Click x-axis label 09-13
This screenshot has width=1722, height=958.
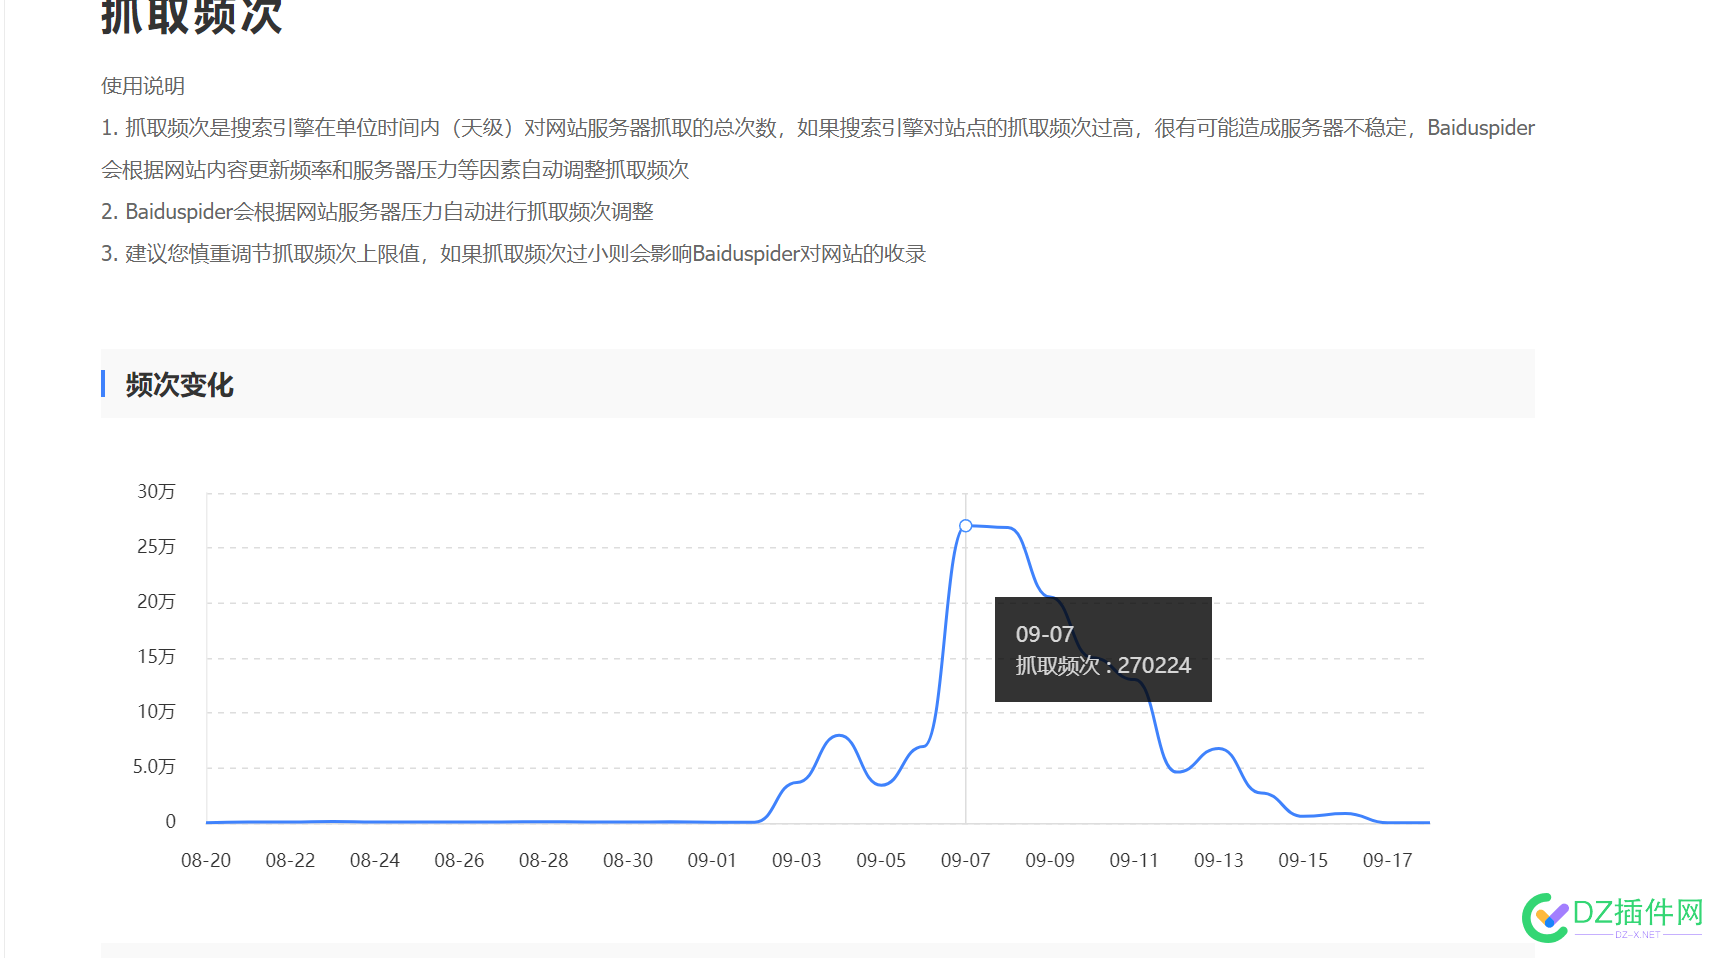pos(1219,860)
